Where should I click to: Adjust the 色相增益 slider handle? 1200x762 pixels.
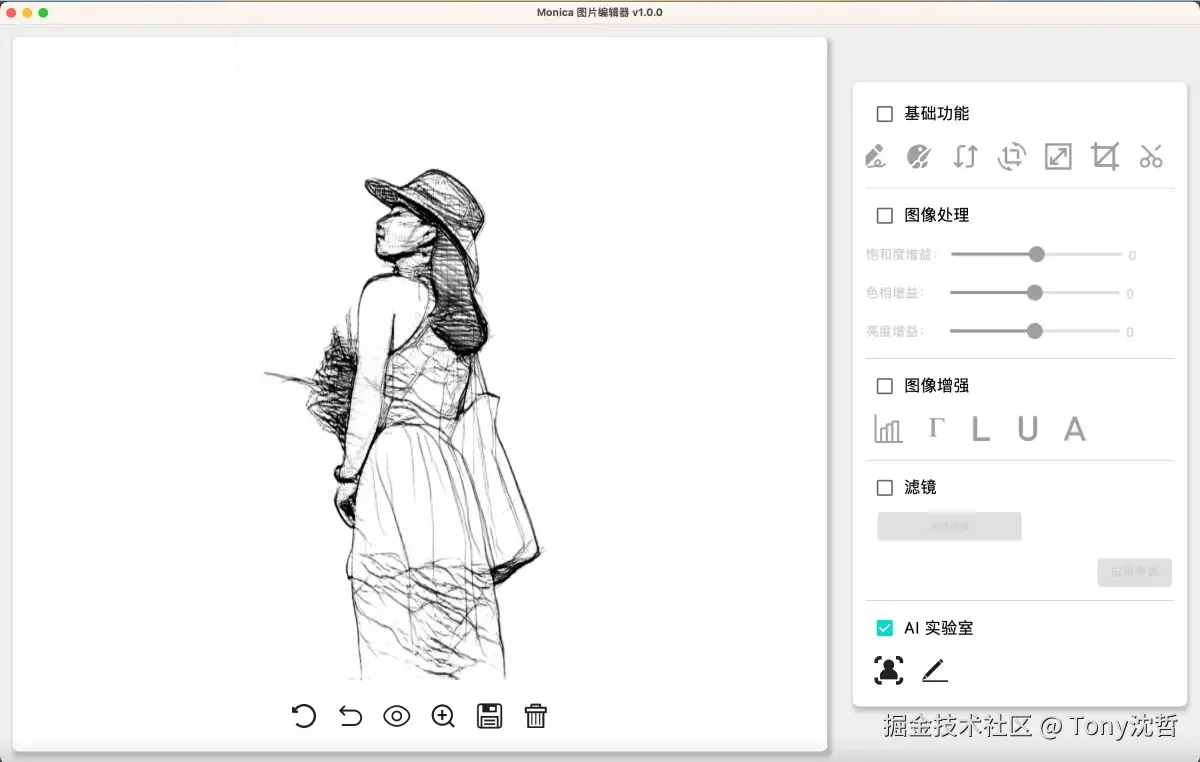[x=1035, y=293]
